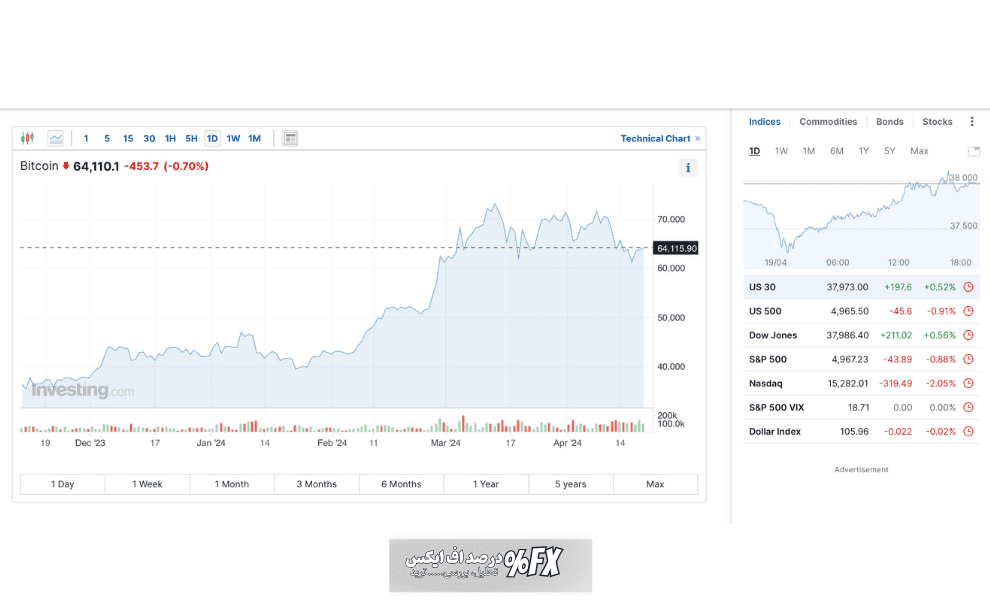The height and width of the screenshot is (600, 990).
Task: Open the three-dot menu beside Stocks tab
Action: pos(972,121)
